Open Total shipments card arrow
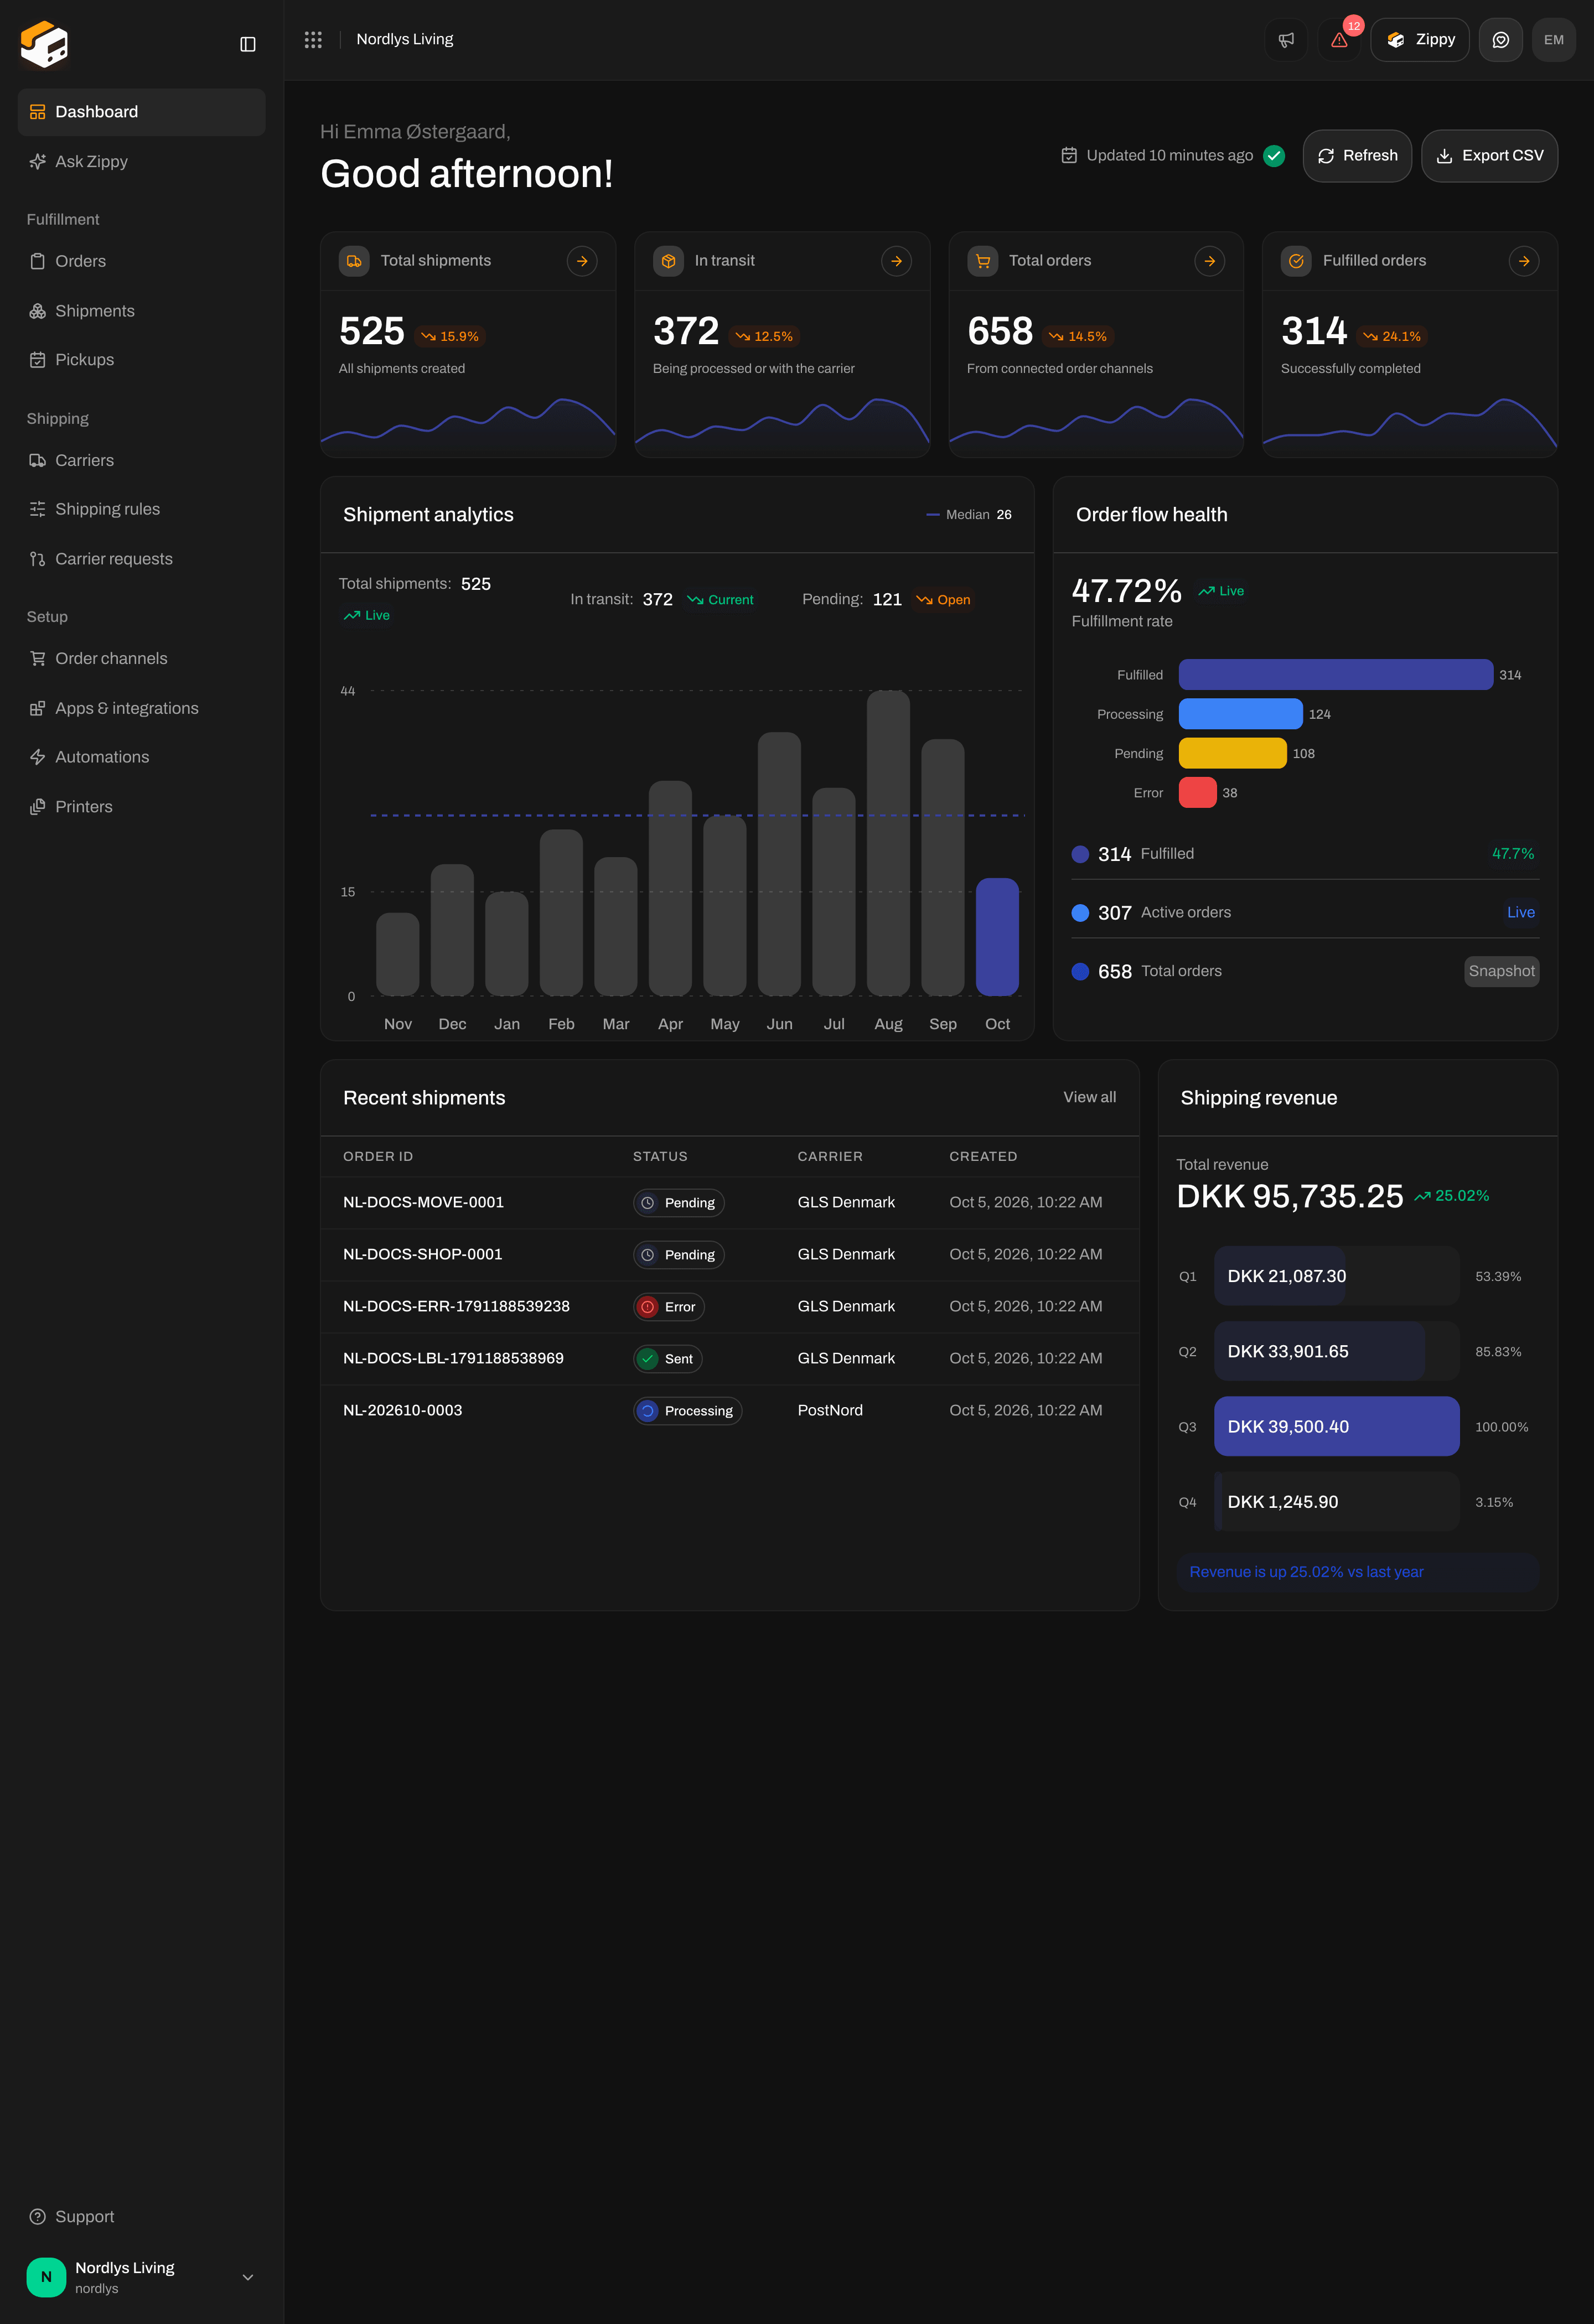 click(x=582, y=261)
